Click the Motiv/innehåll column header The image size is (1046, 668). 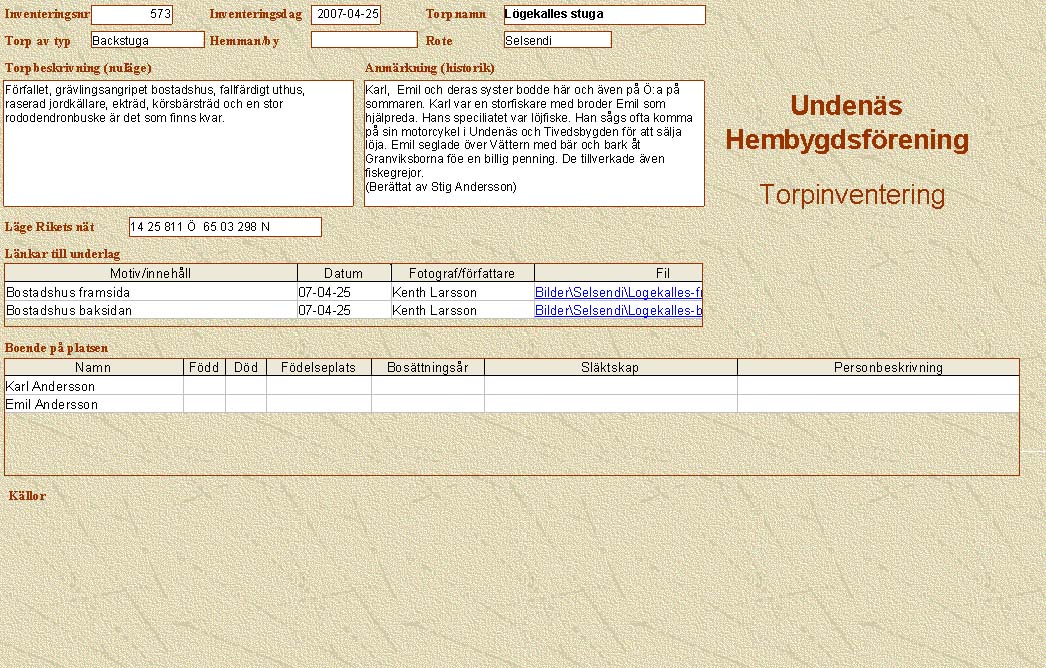151,273
